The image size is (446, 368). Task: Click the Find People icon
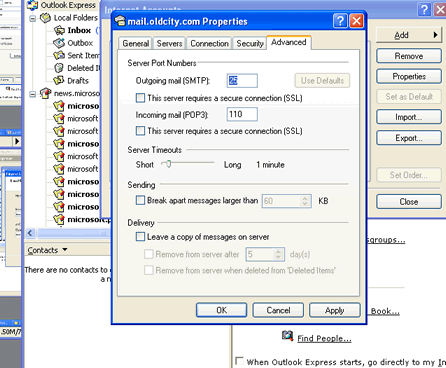pyautogui.click(x=287, y=336)
